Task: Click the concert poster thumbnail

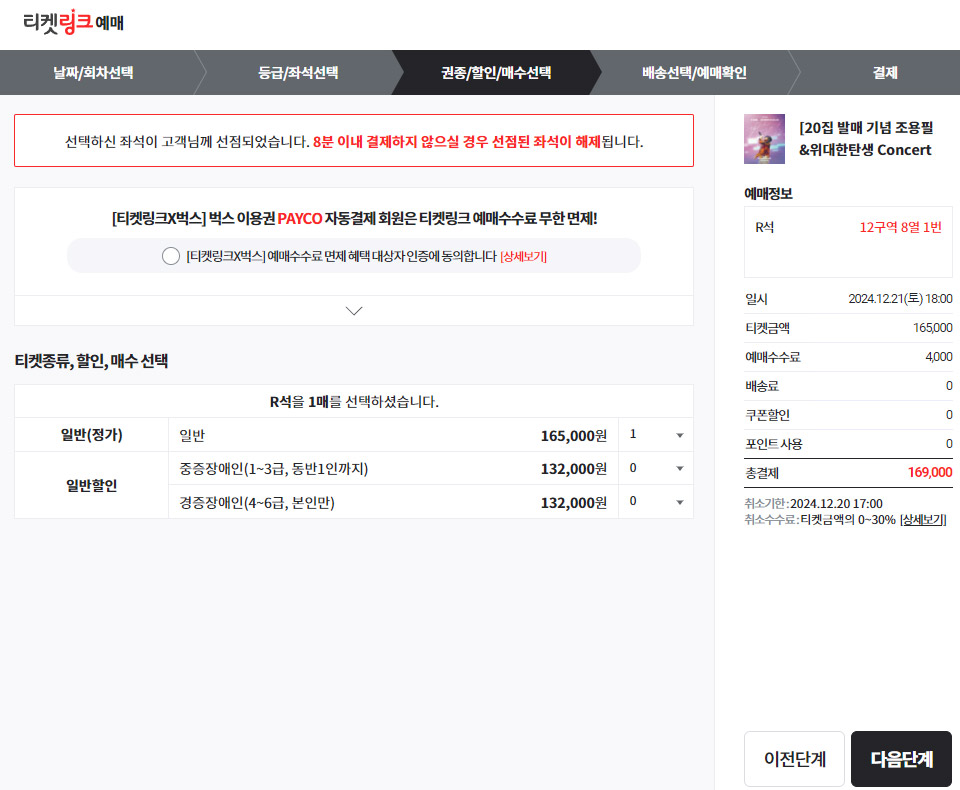Action: [x=764, y=139]
